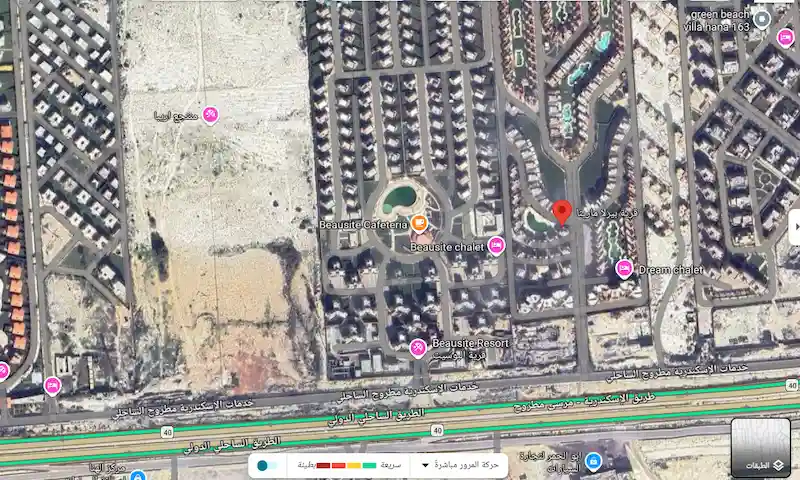
Task: Click the red pin at قرية بيرلا ماريتا
Action: [x=562, y=213]
